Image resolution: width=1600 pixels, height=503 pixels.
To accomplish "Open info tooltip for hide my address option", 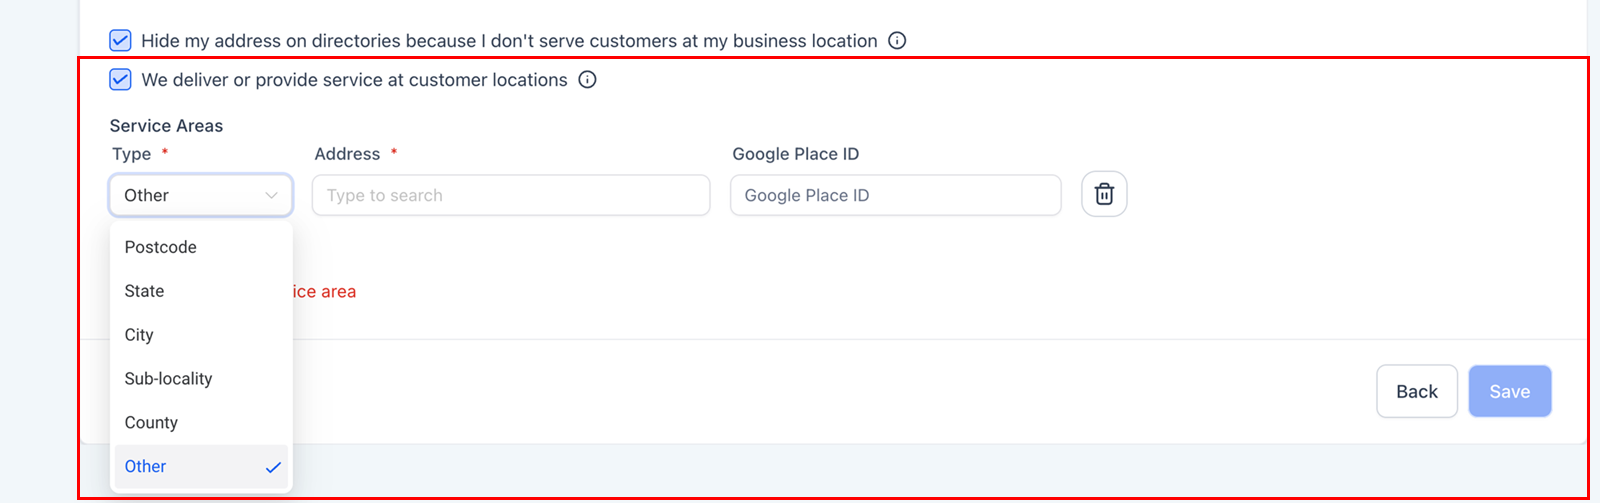I will coord(897,41).
